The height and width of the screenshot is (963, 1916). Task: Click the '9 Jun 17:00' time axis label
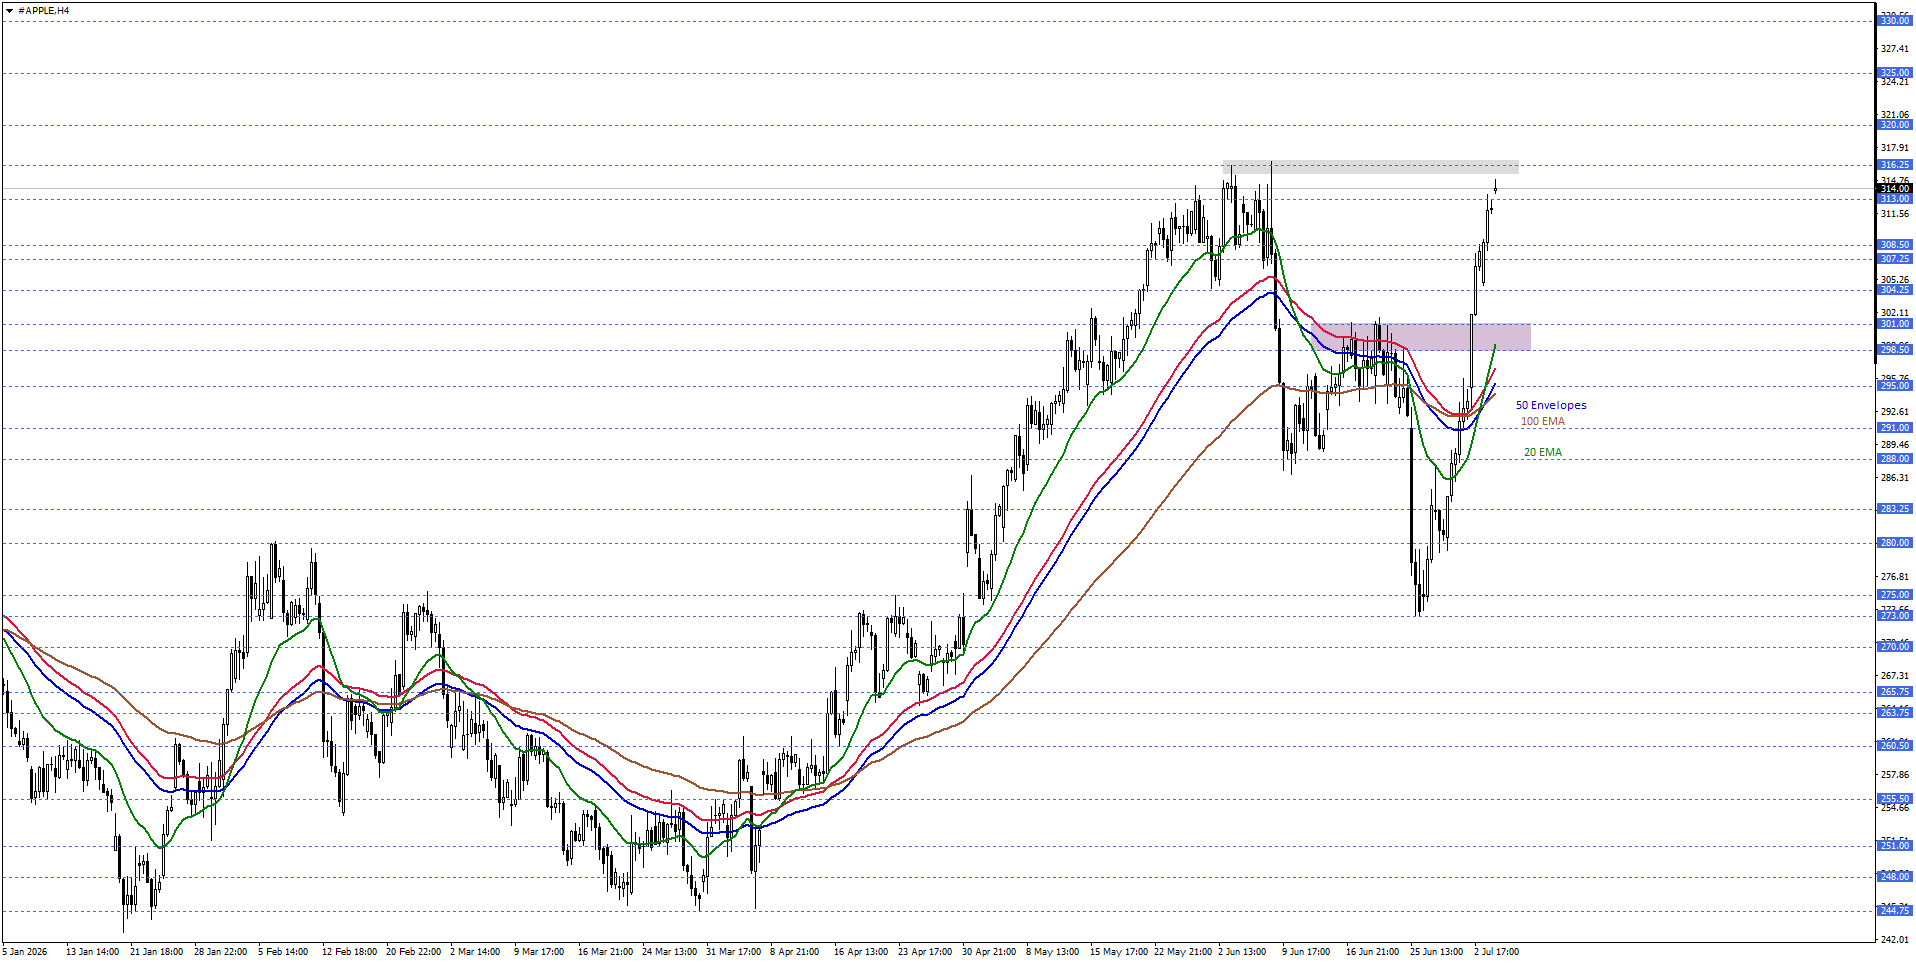tap(1306, 951)
